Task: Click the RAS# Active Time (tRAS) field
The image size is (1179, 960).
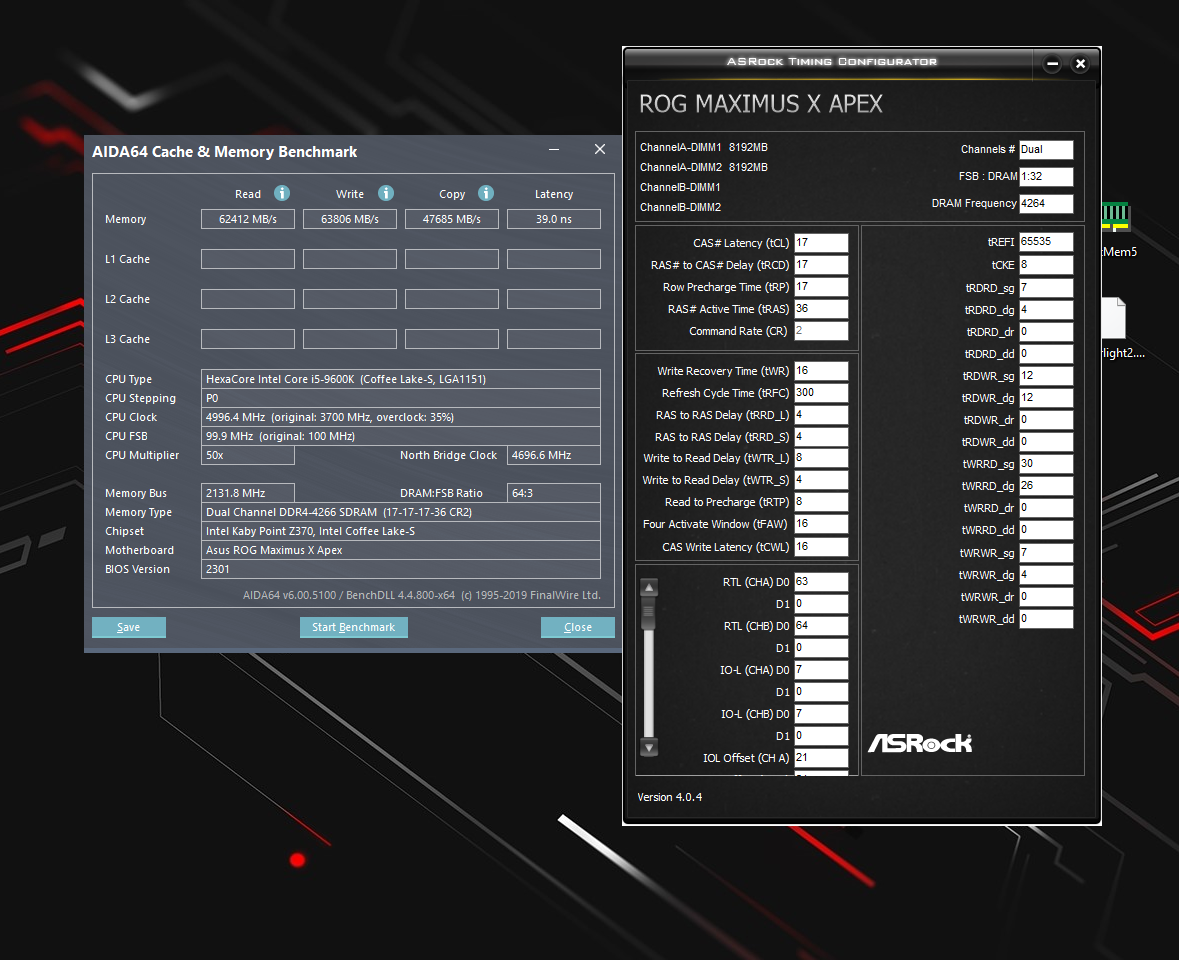Action: click(x=821, y=308)
